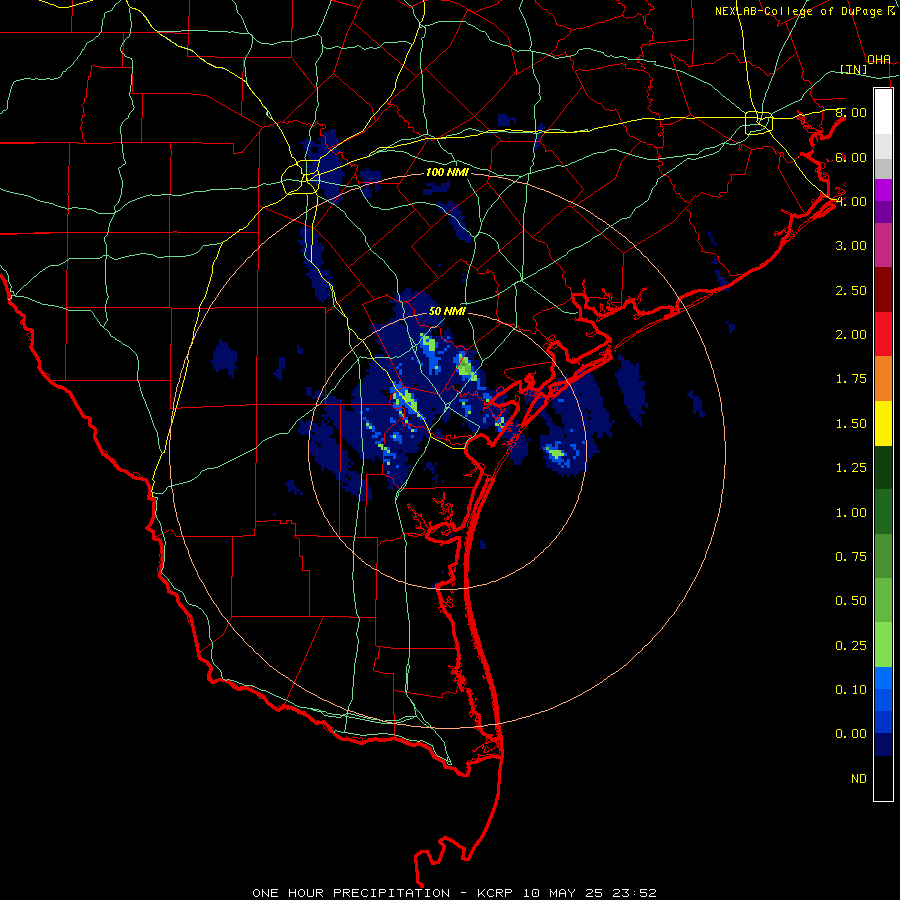Pick the dark red swatch beside 2.50
The width and height of the screenshot is (900, 900).
883,290
